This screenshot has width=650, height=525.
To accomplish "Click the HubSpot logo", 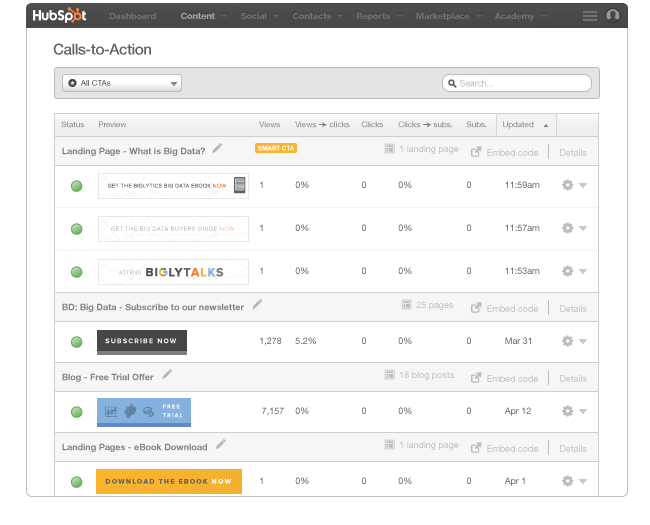I will pos(59,15).
